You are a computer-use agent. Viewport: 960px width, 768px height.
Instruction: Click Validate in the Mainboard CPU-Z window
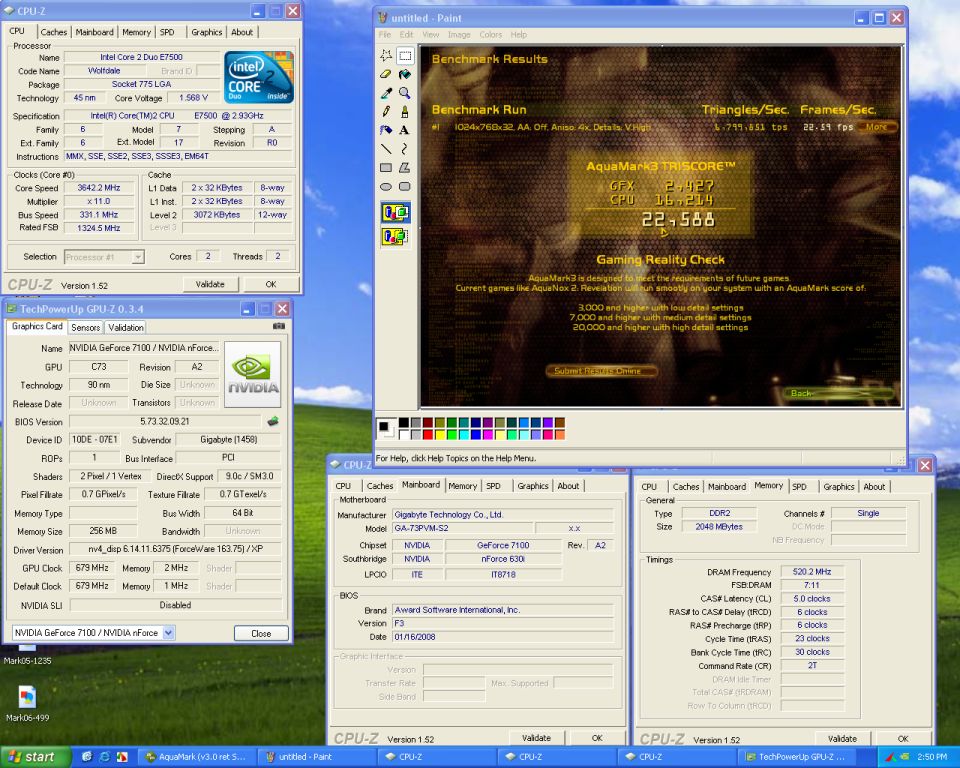536,738
